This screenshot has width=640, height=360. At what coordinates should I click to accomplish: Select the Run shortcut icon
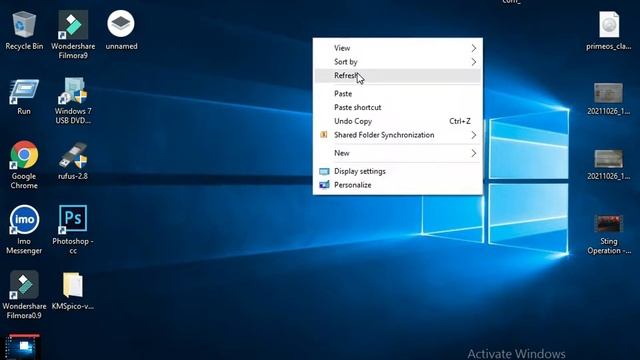(24, 91)
